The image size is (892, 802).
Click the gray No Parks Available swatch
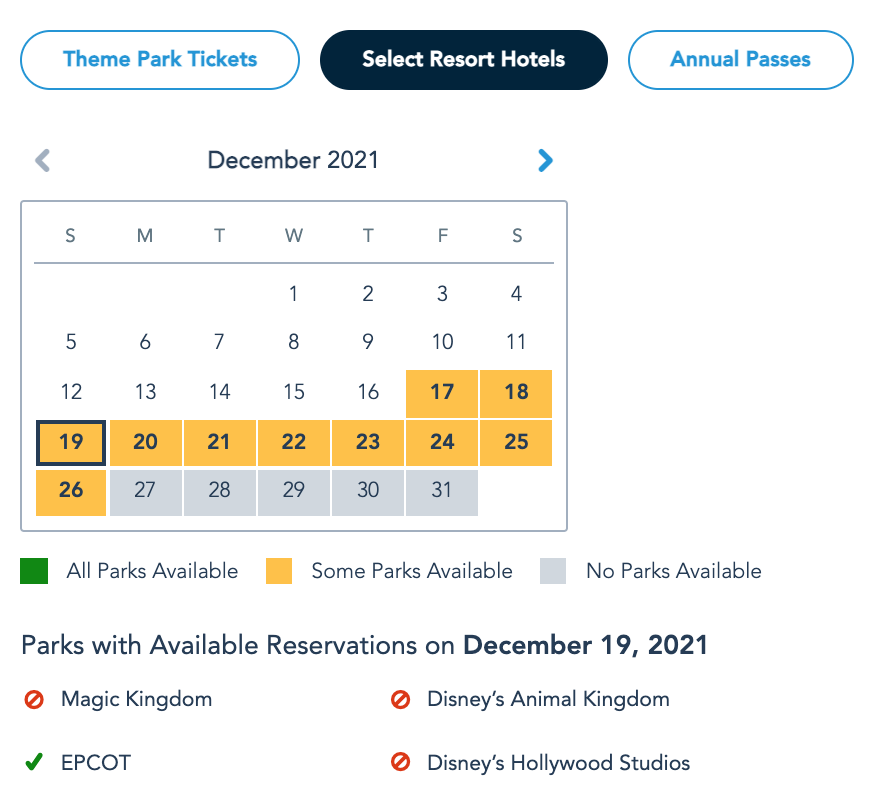click(553, 572)
